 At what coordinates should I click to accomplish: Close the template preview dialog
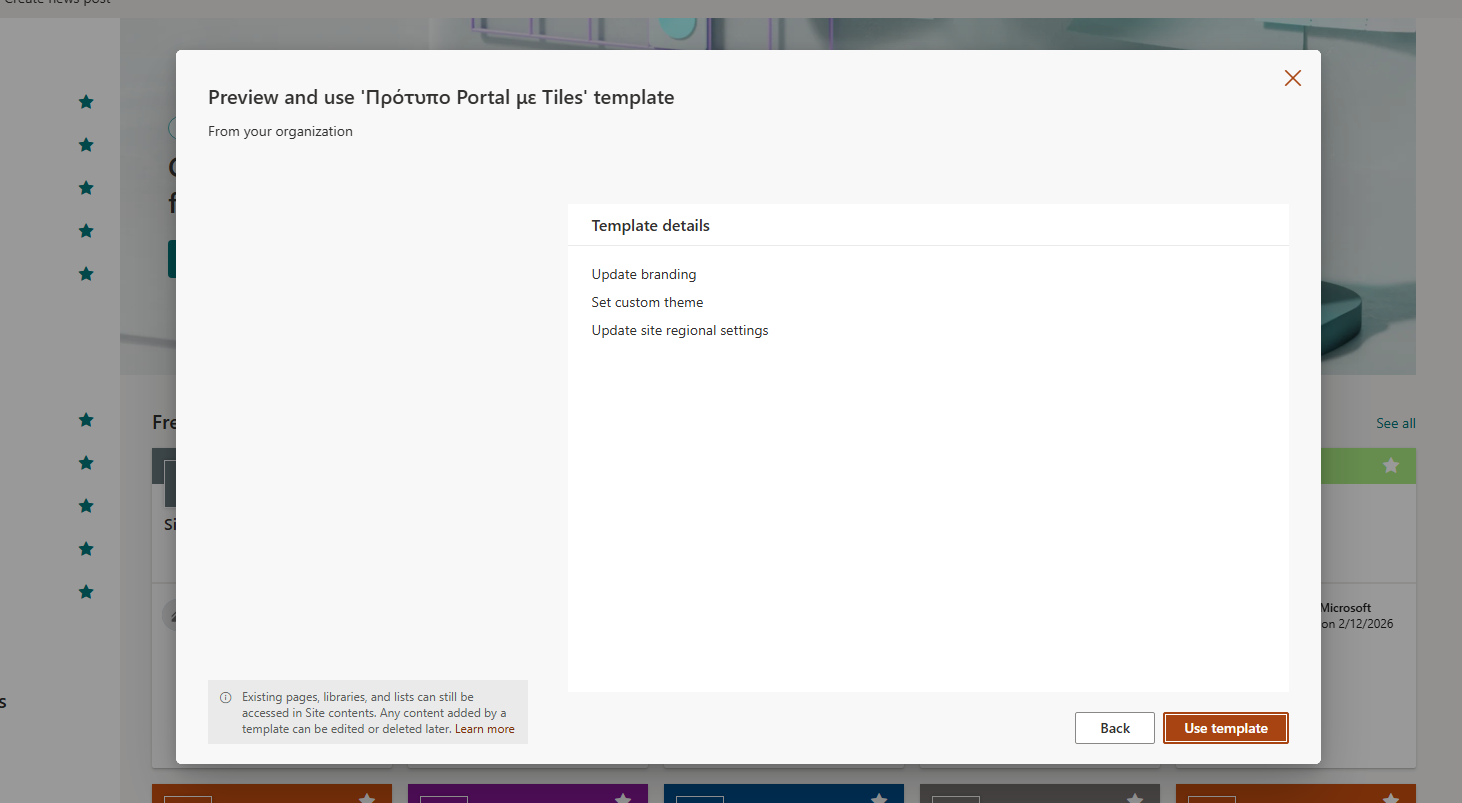click(1292, 78)
